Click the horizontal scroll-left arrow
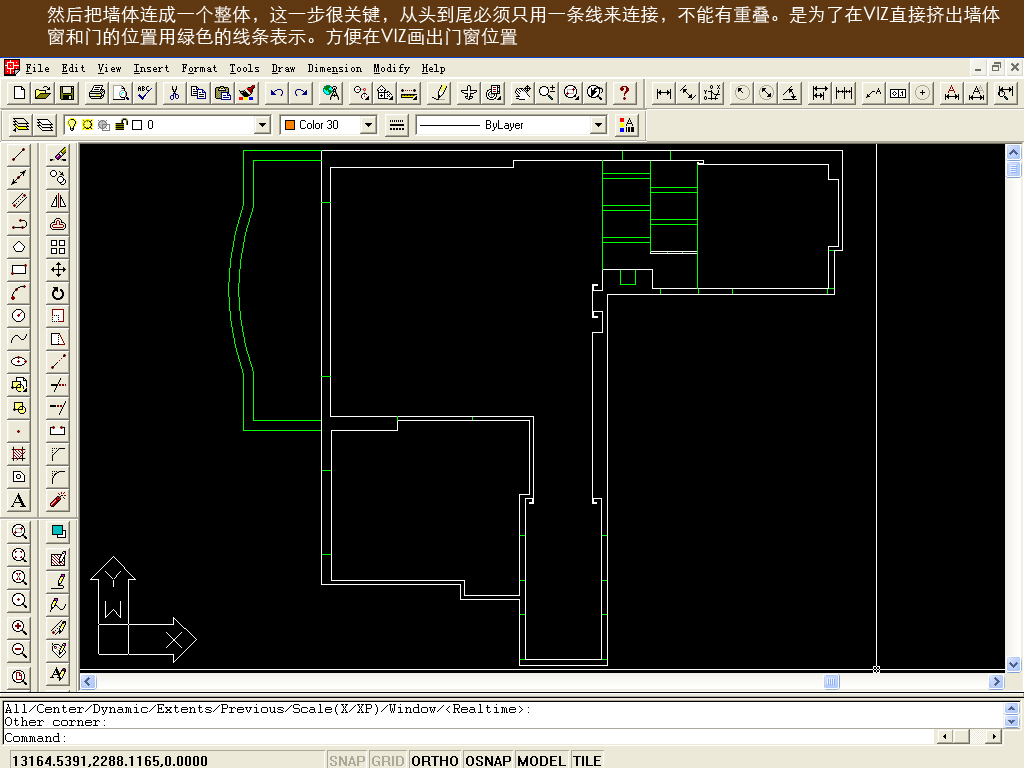This screenshot has height=768, width=1024. (x=88, y=682)
